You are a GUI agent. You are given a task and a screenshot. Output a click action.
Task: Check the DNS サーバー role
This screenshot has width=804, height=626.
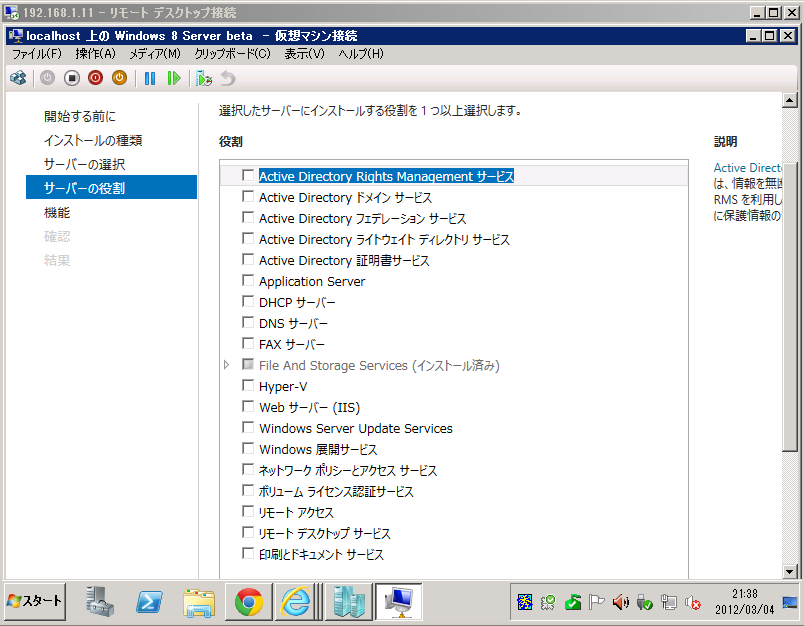click(x=248, y=323)
